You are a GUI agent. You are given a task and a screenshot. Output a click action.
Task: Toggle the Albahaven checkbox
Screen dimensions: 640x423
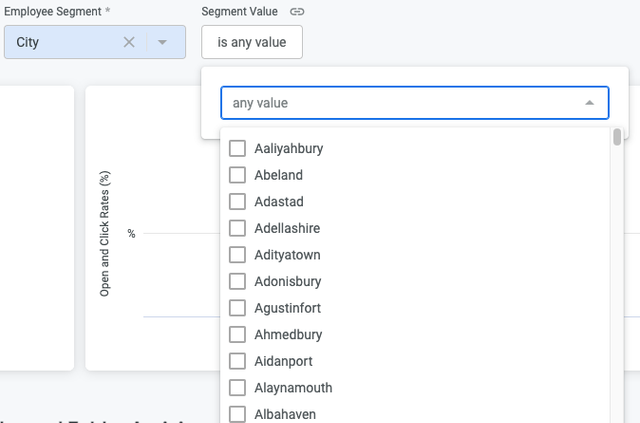coord(238,414)
